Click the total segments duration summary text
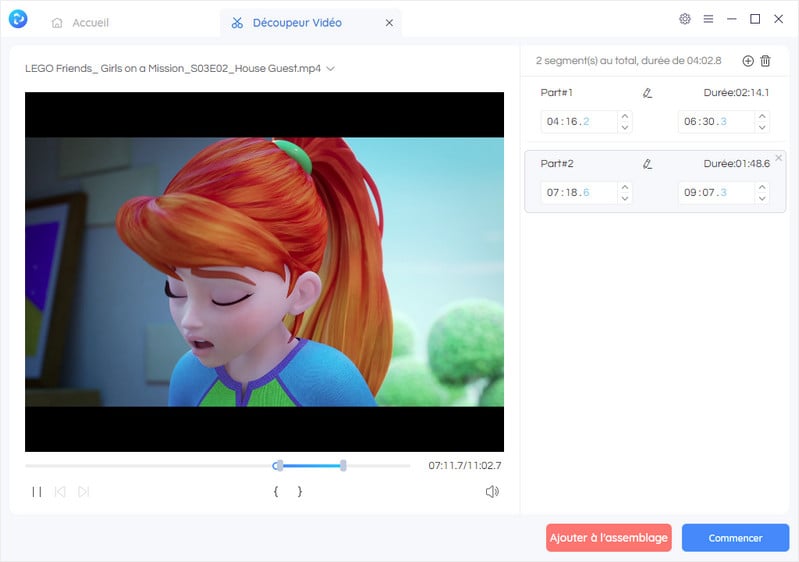This screenshot has height=562, width=799. 628,61
